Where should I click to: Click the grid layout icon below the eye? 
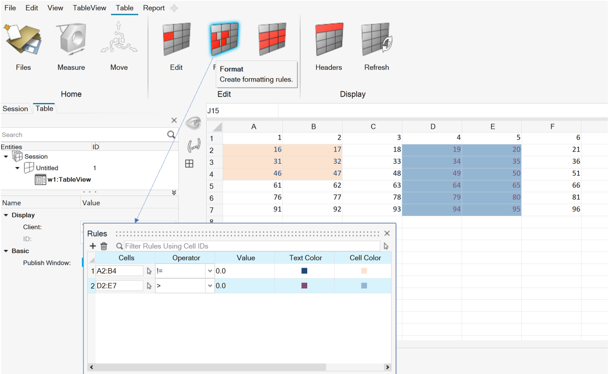189,164
